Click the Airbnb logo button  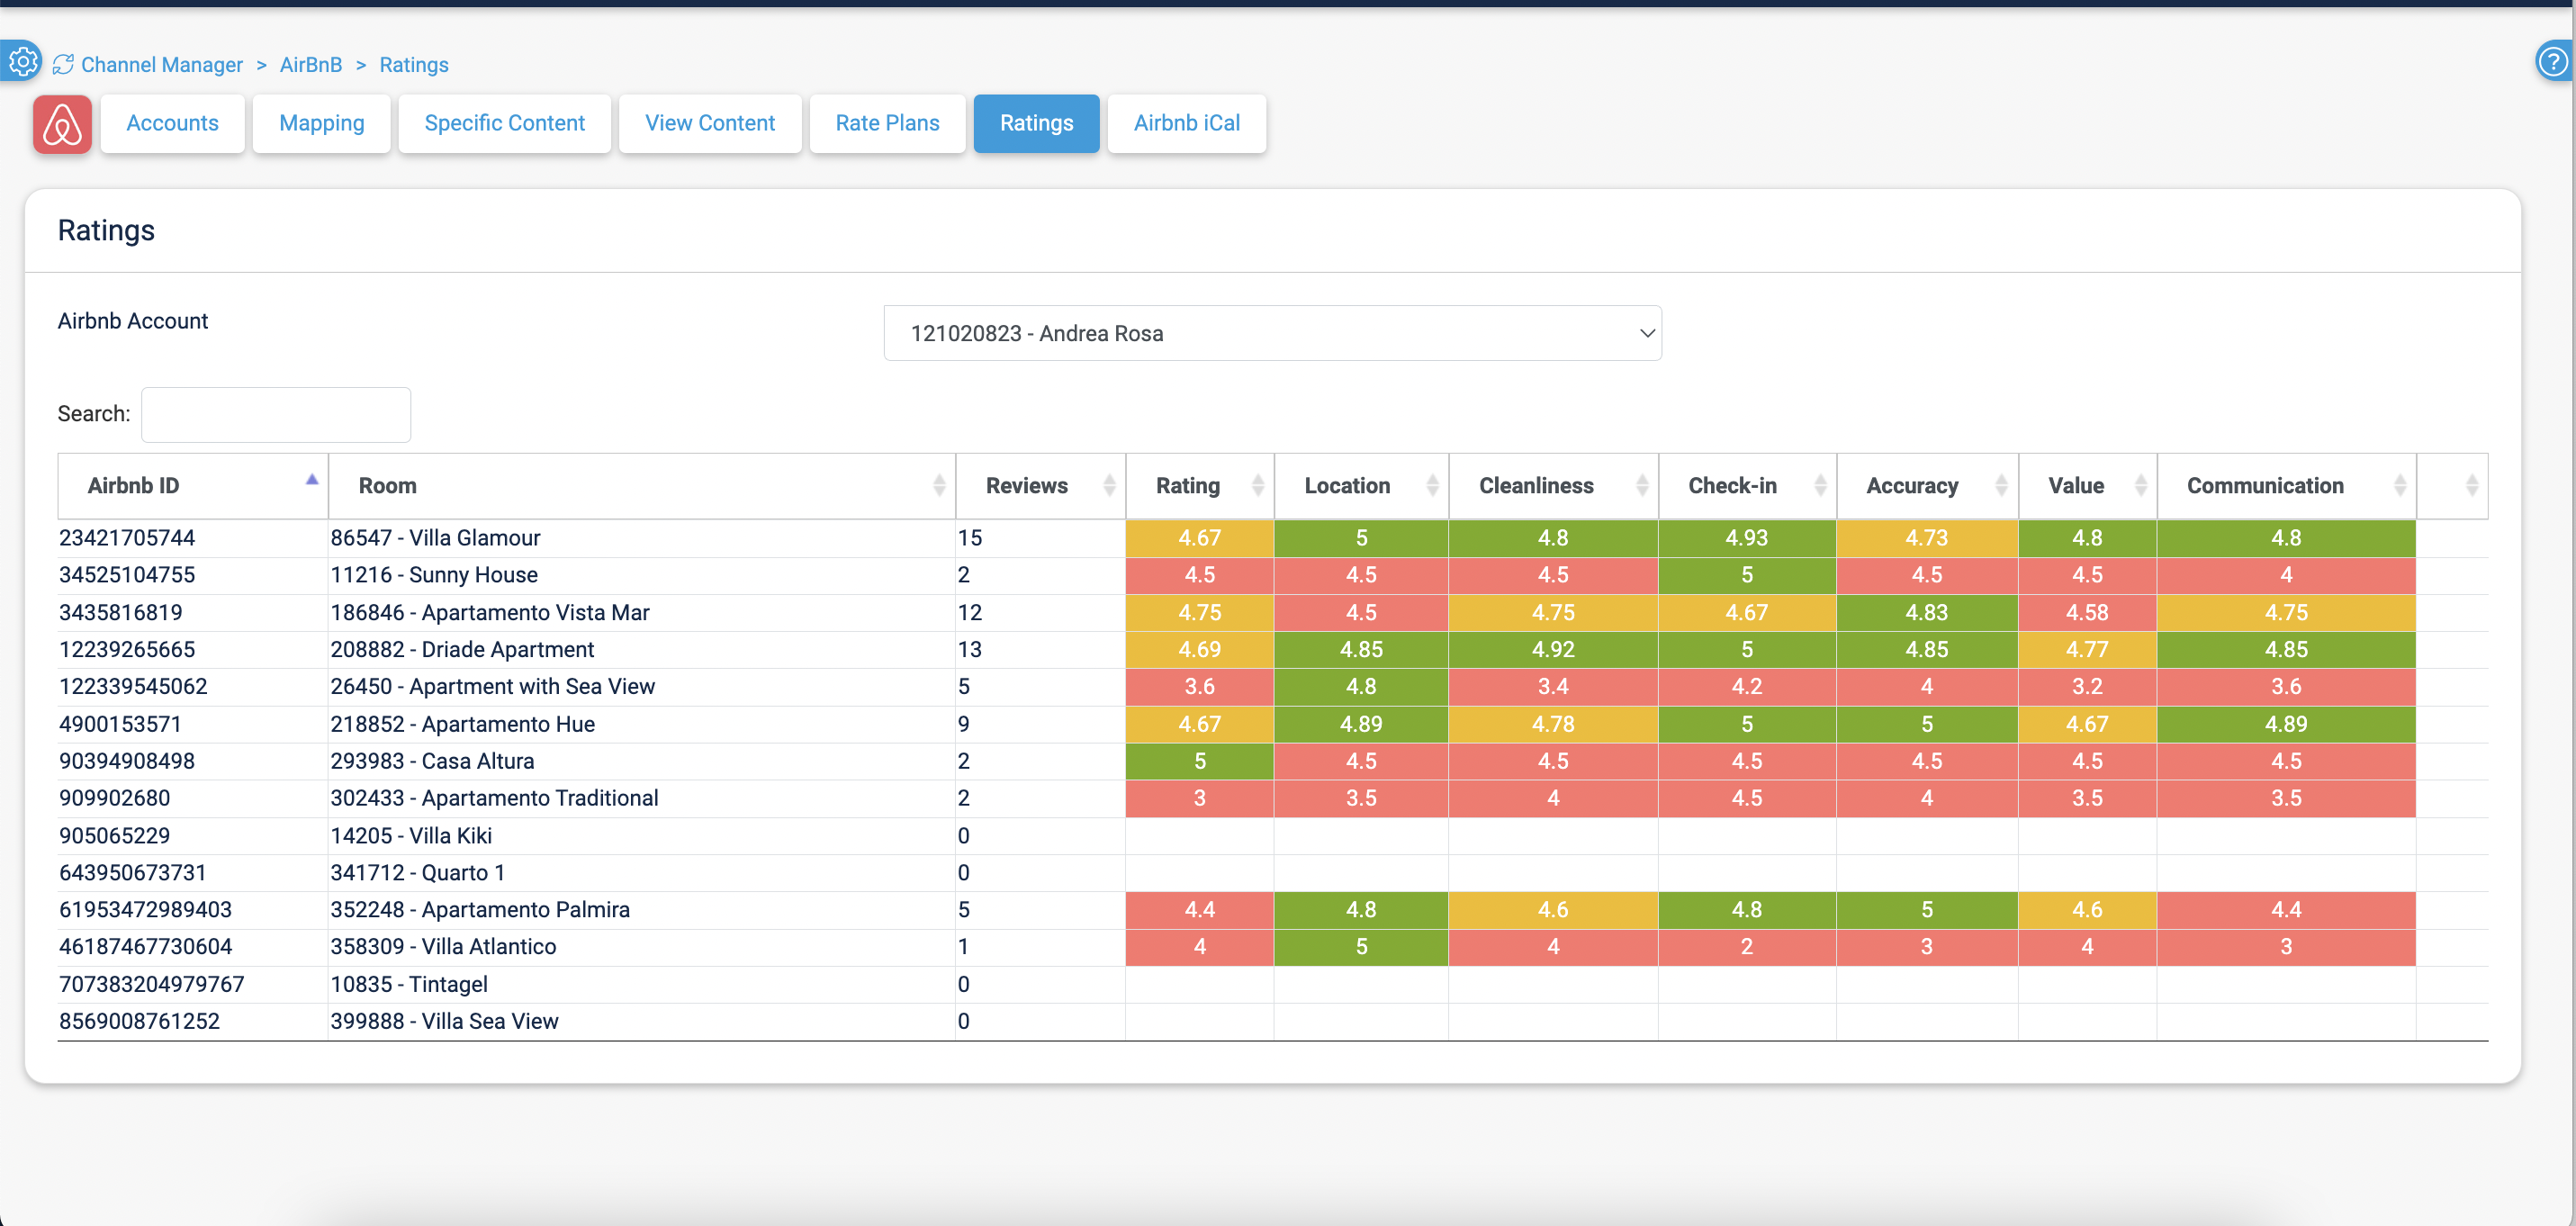pyautogui.click(x=62, y=124)
